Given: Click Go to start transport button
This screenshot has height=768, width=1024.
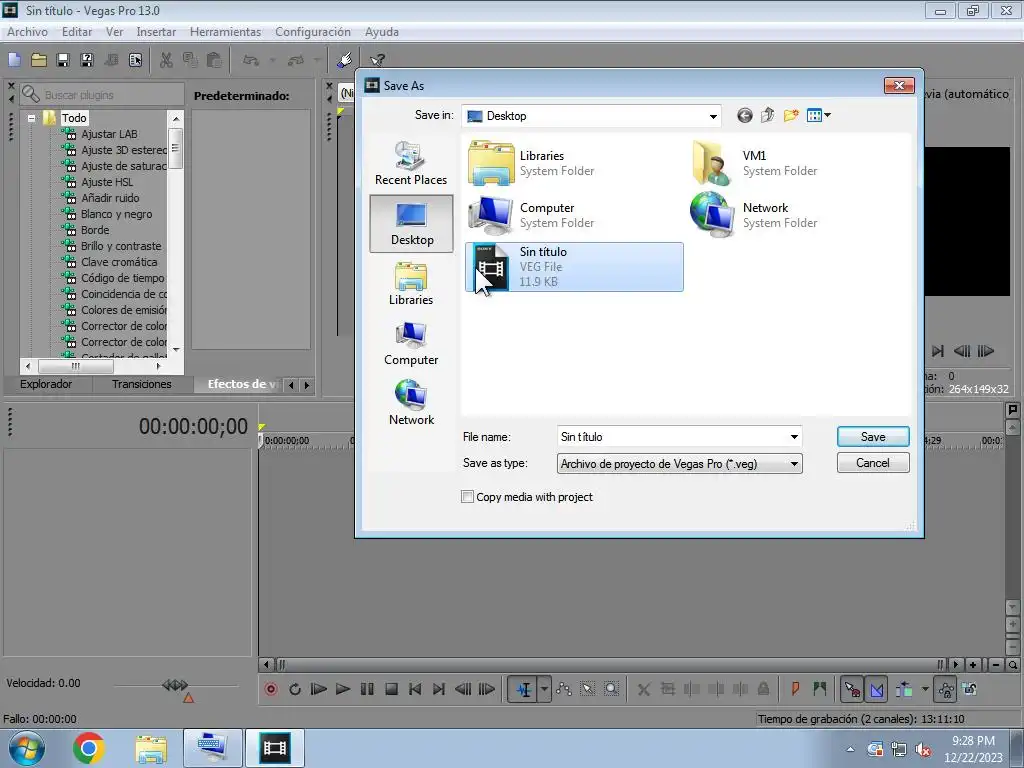Looking at the screenshot, I should click(x=415, y=689).
